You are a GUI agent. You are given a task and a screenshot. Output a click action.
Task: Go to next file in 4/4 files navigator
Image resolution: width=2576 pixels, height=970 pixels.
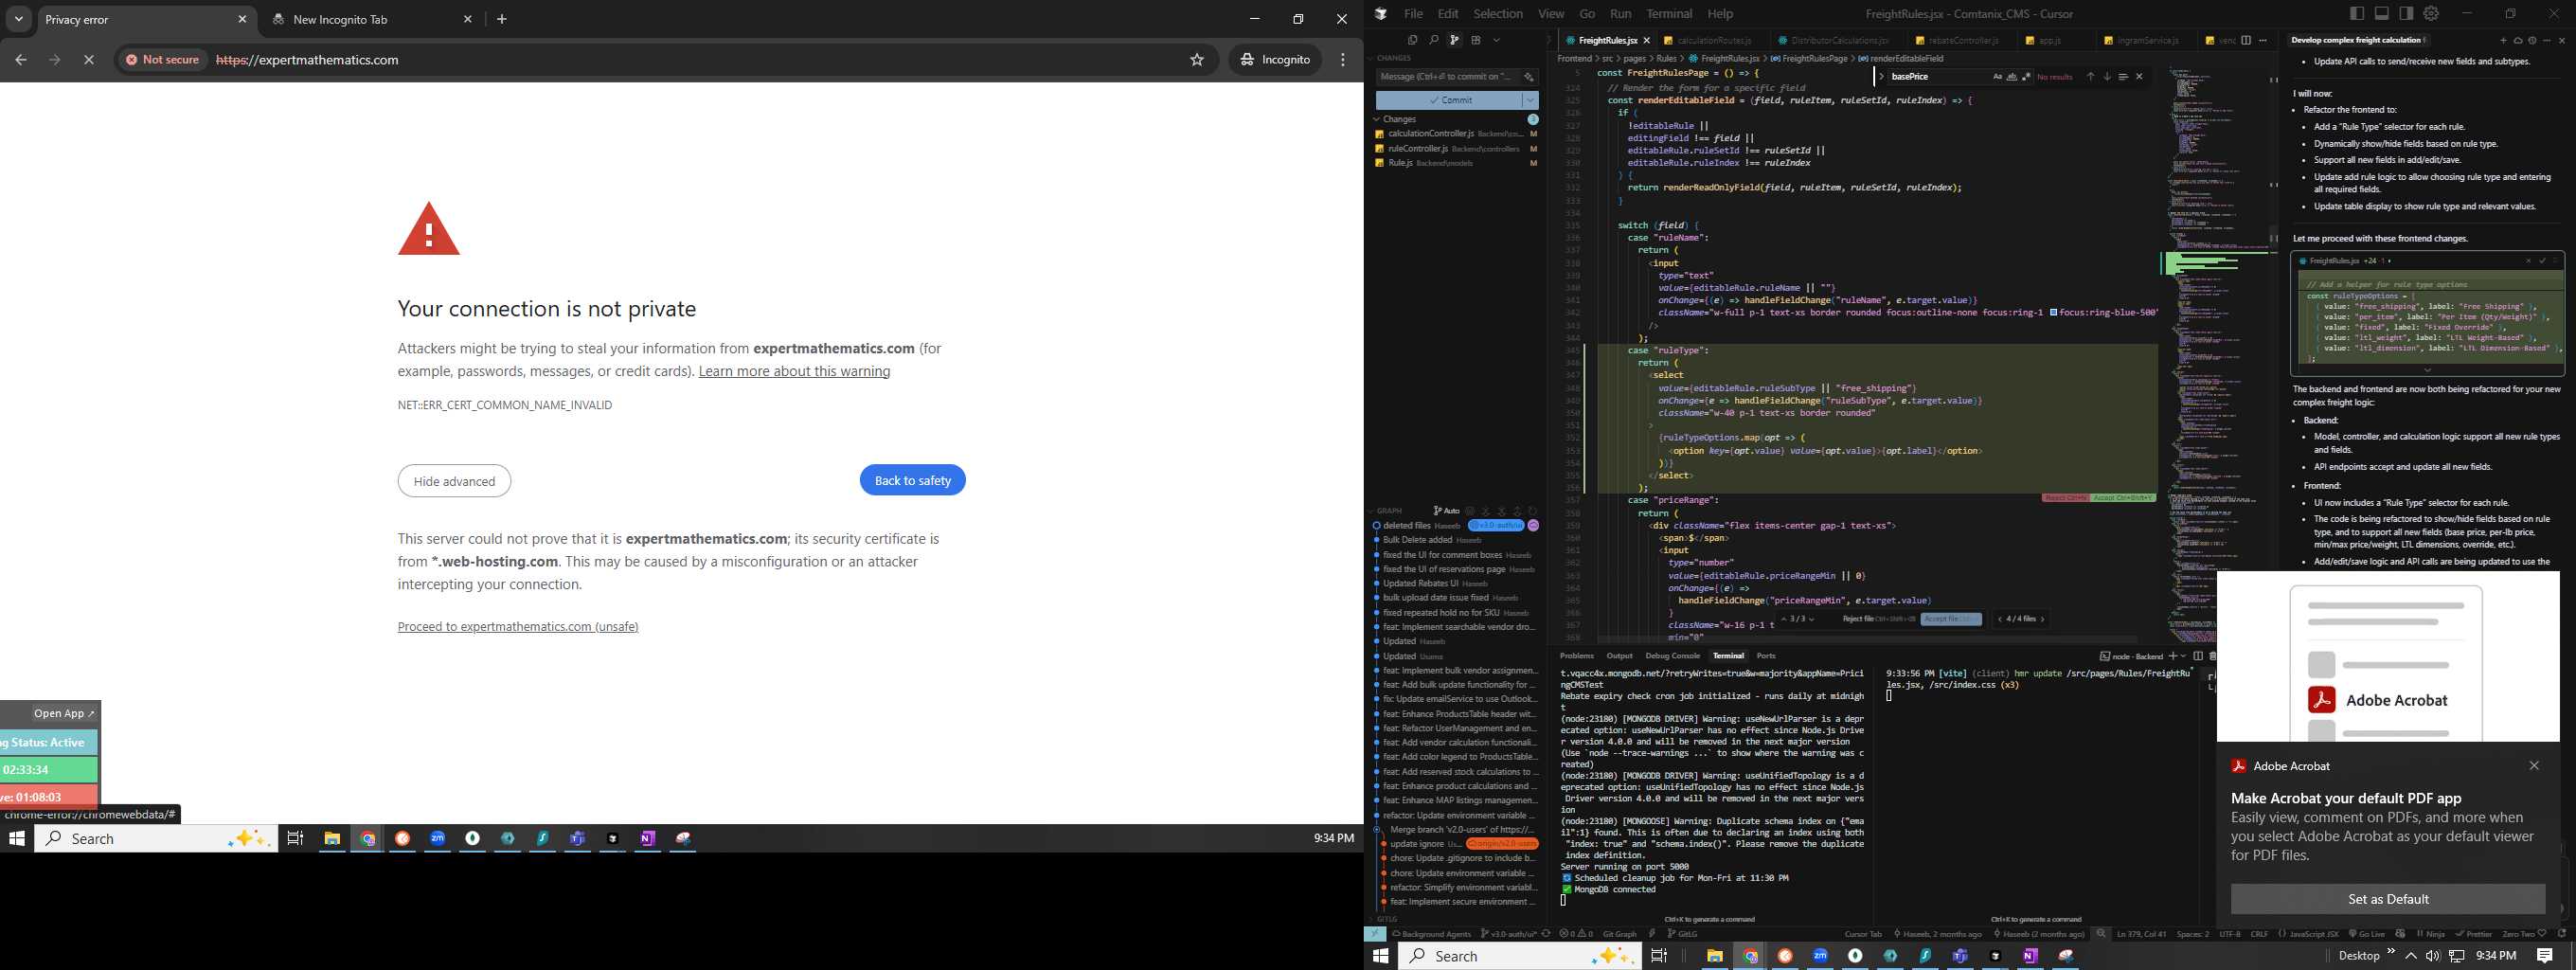(x=2043, y=619)
